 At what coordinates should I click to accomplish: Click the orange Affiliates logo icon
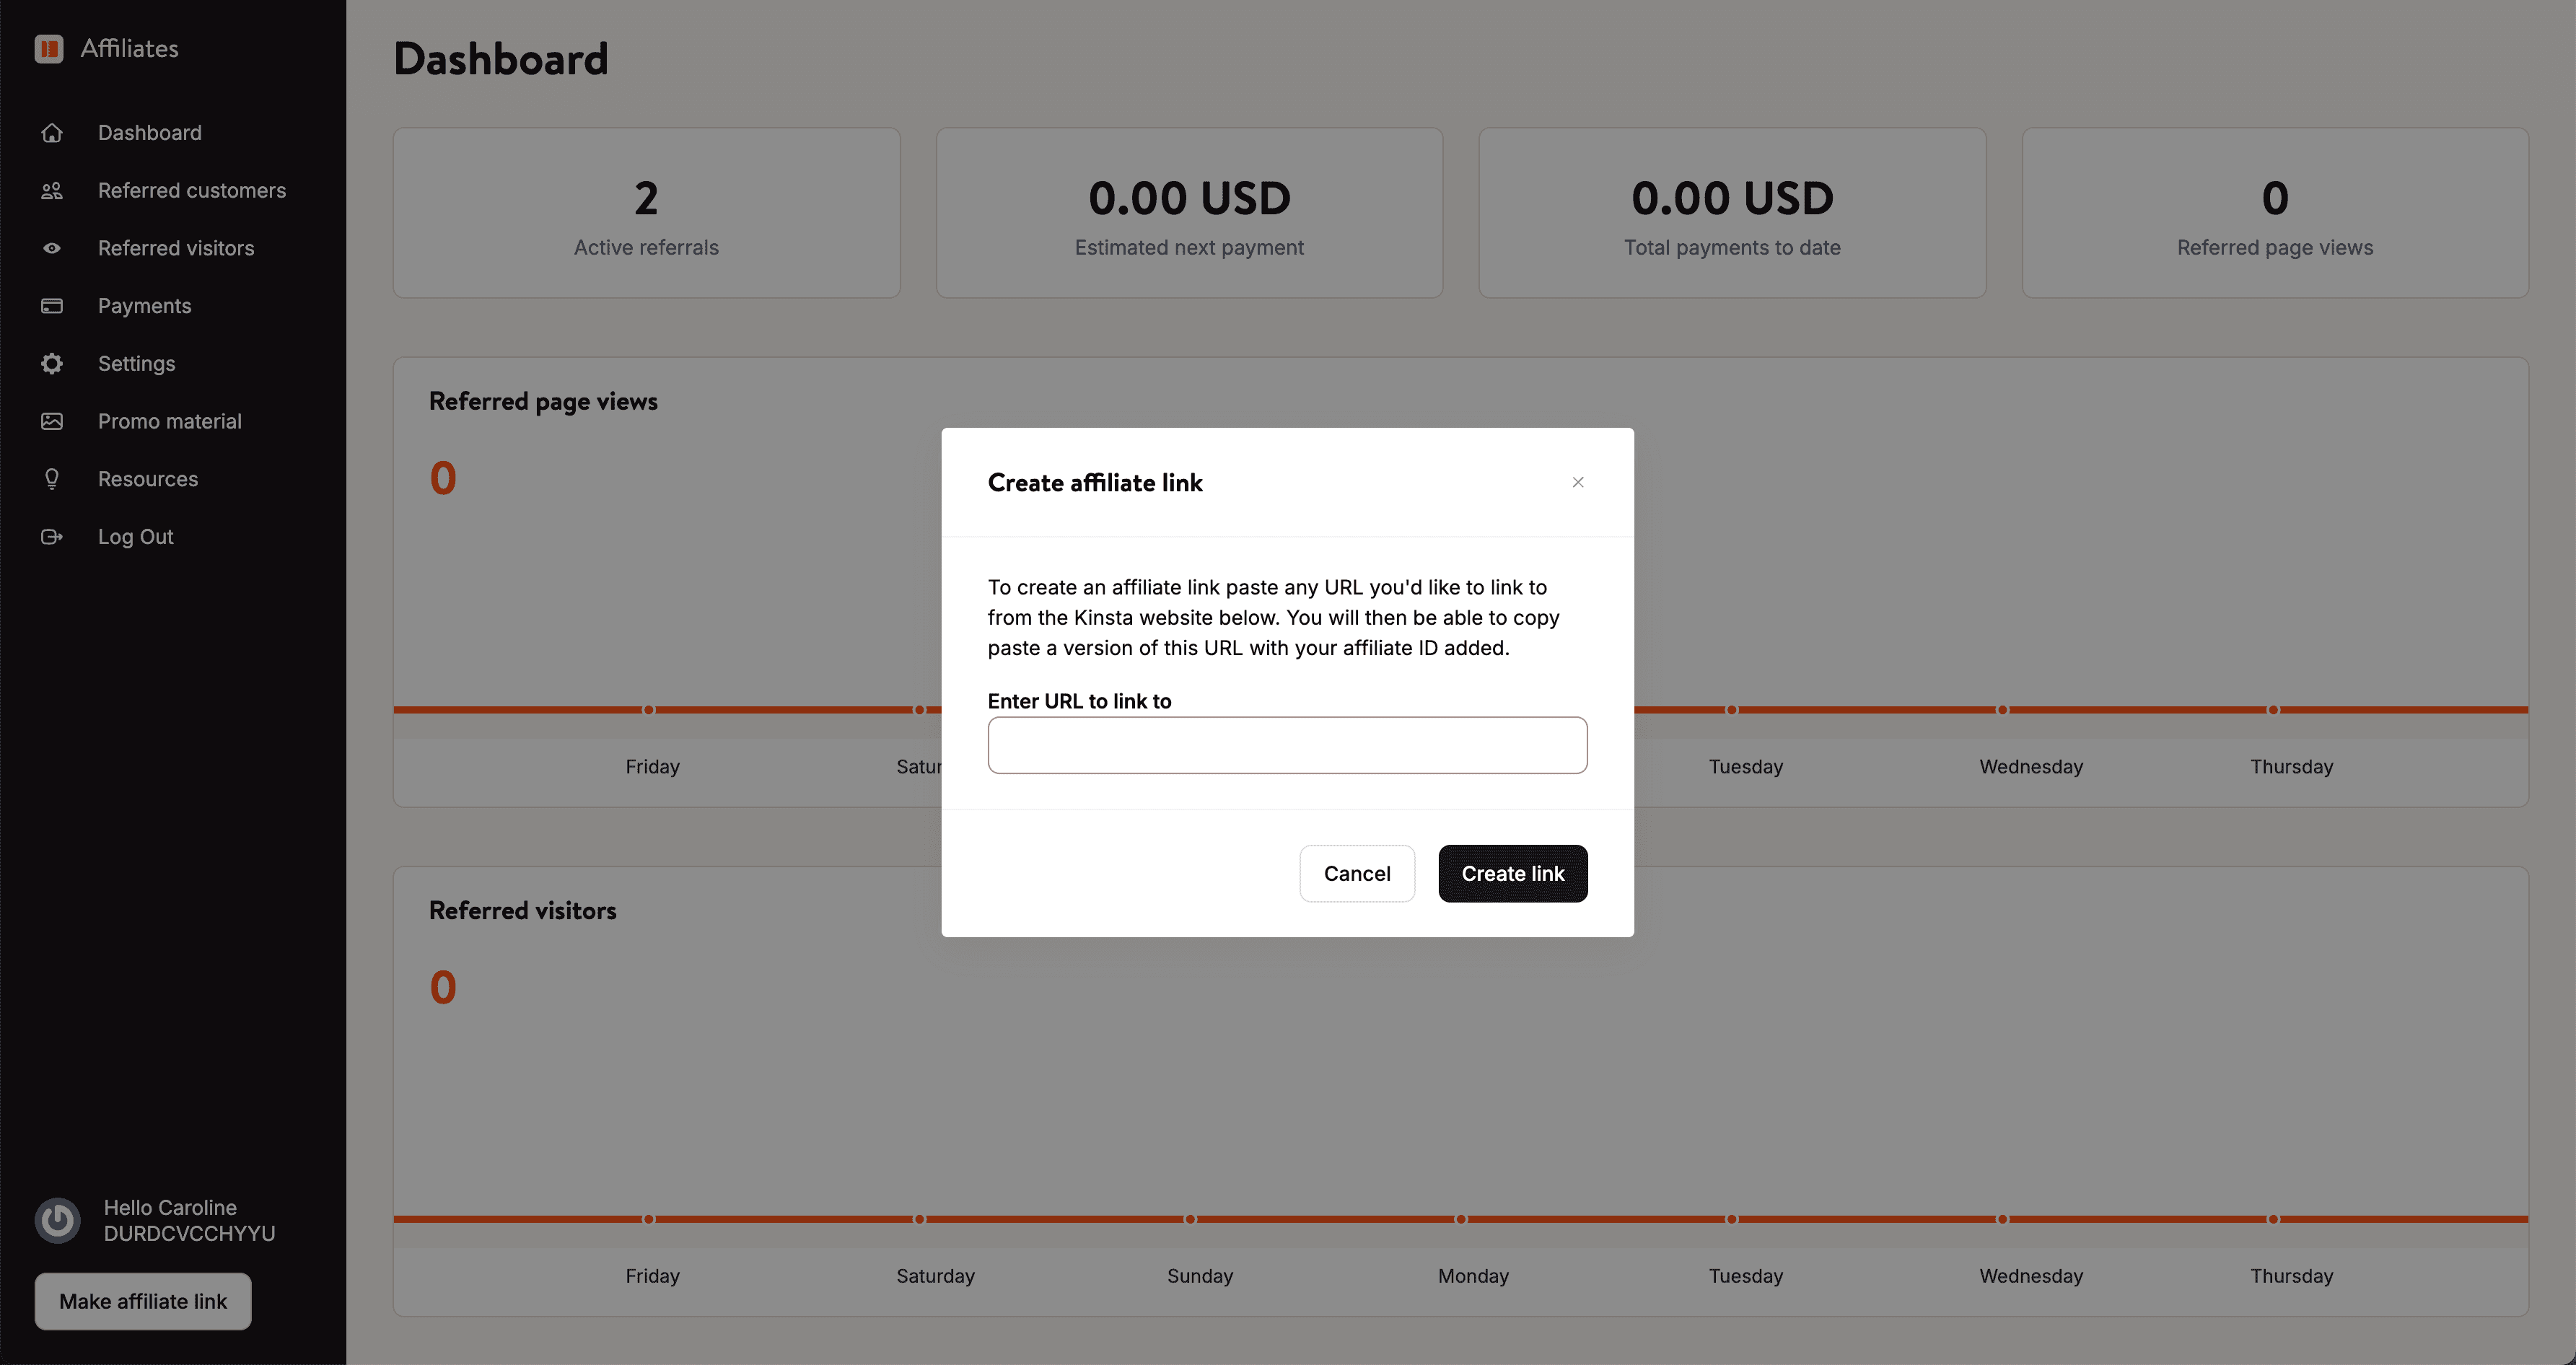[x=49, y=48]
